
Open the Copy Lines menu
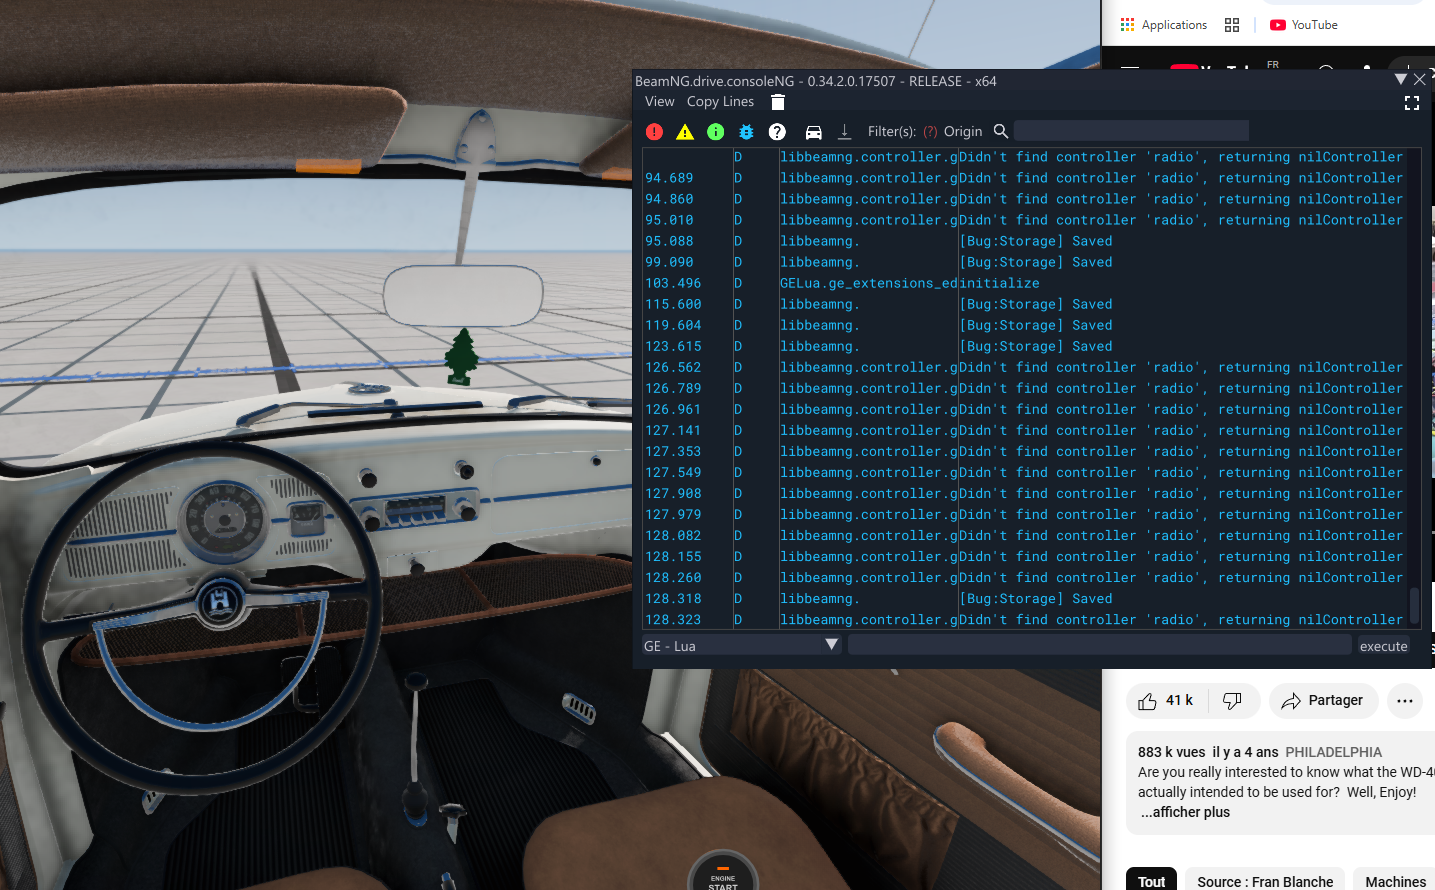[x=720, y=101]
